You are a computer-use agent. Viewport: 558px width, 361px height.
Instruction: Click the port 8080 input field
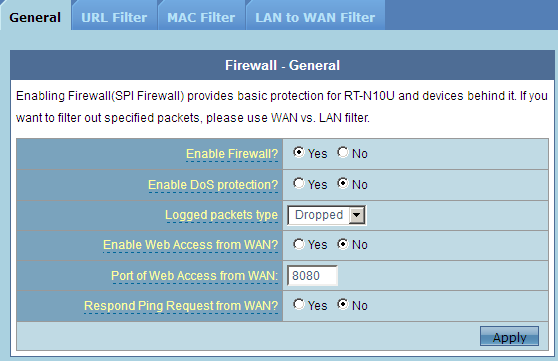pyautogui.click(x=312, y=276)
